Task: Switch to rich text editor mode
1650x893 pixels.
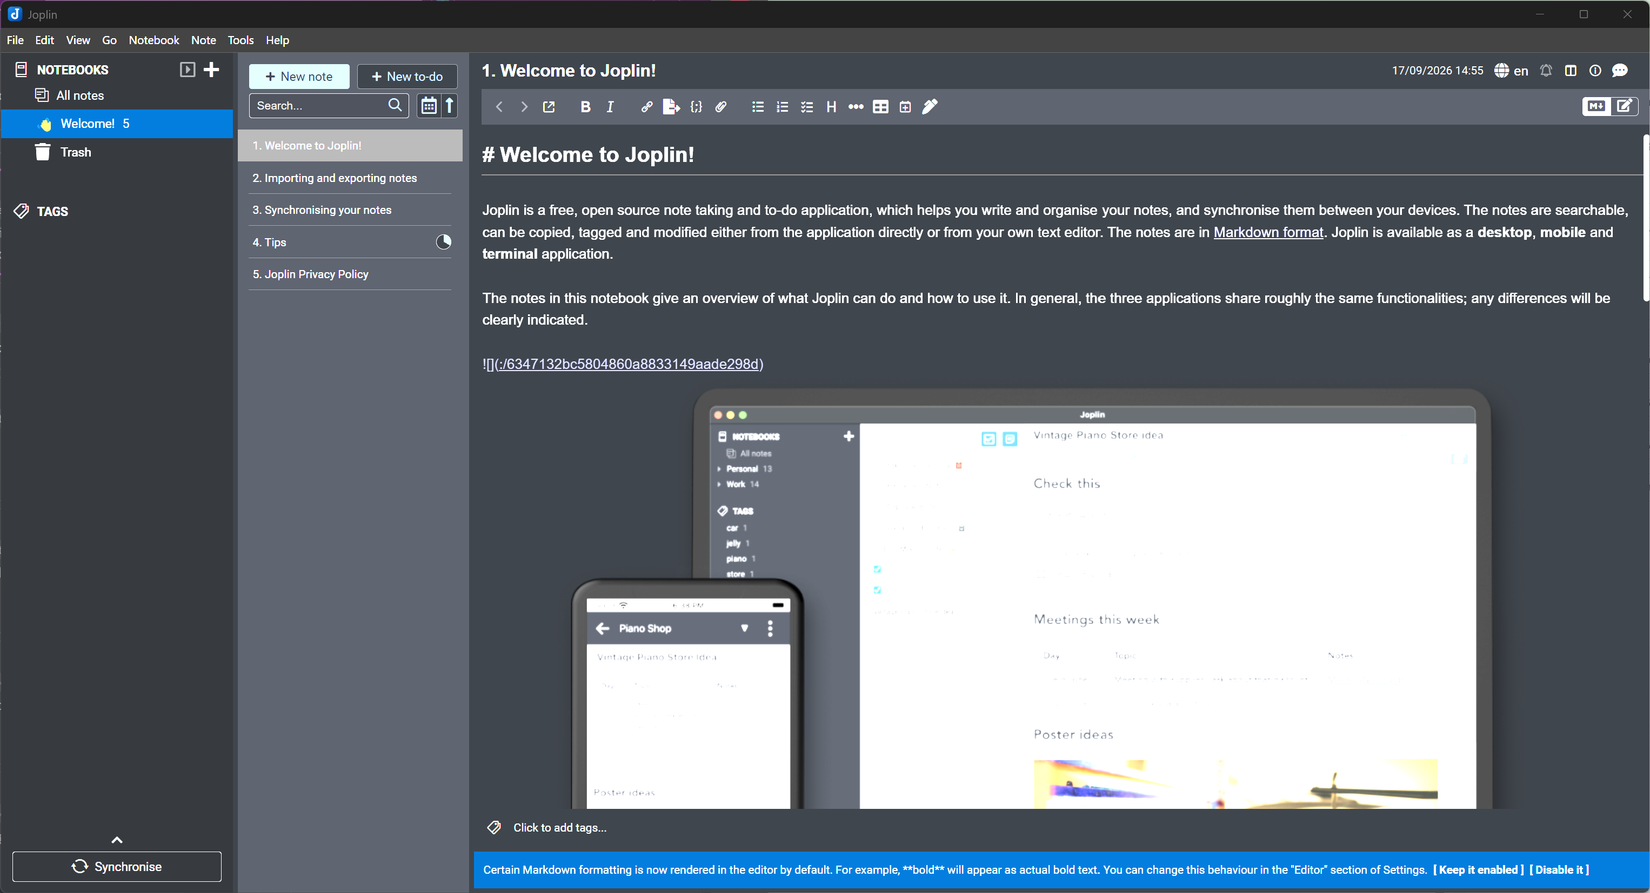Action: (x=1625, y=106)
